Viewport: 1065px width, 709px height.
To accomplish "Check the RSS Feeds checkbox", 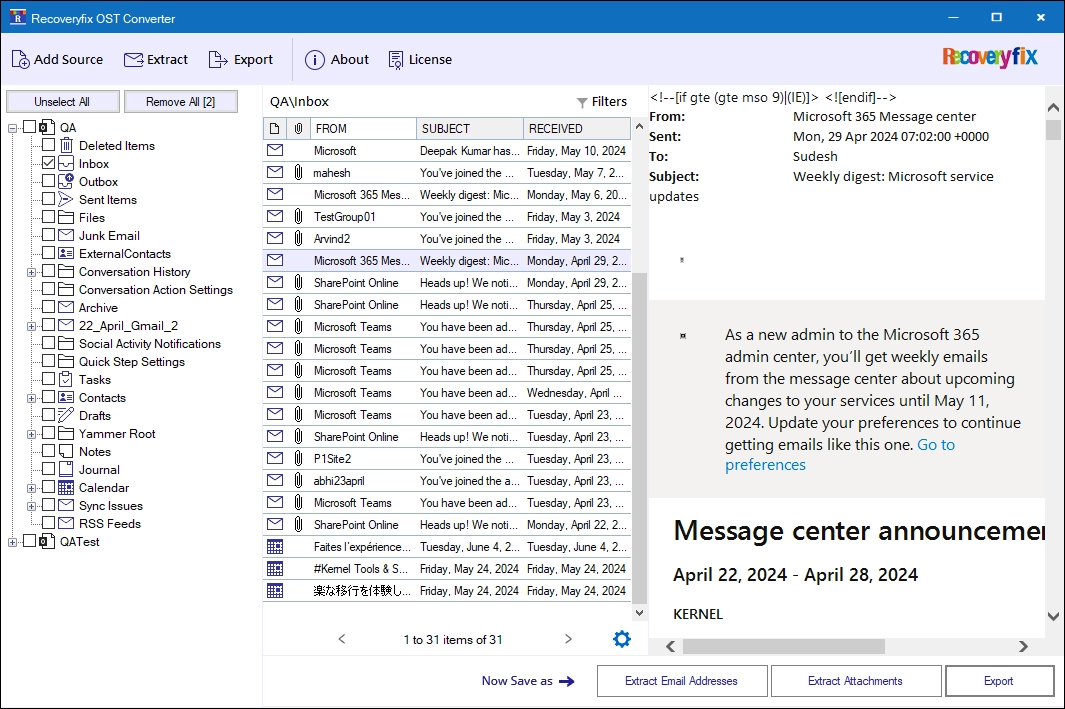I will [x=48, y=523].
